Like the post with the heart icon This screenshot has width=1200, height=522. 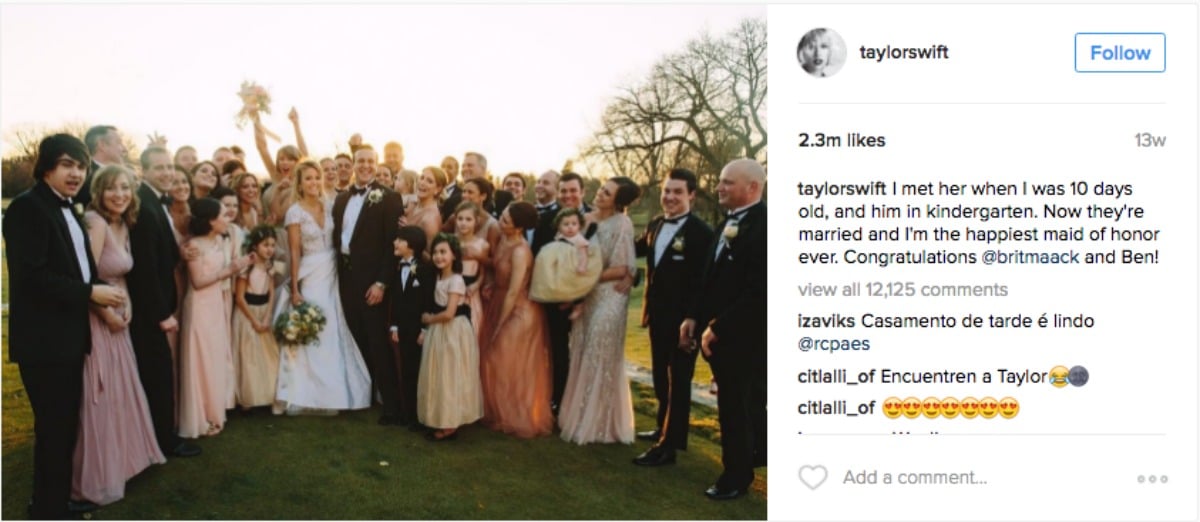813,477
